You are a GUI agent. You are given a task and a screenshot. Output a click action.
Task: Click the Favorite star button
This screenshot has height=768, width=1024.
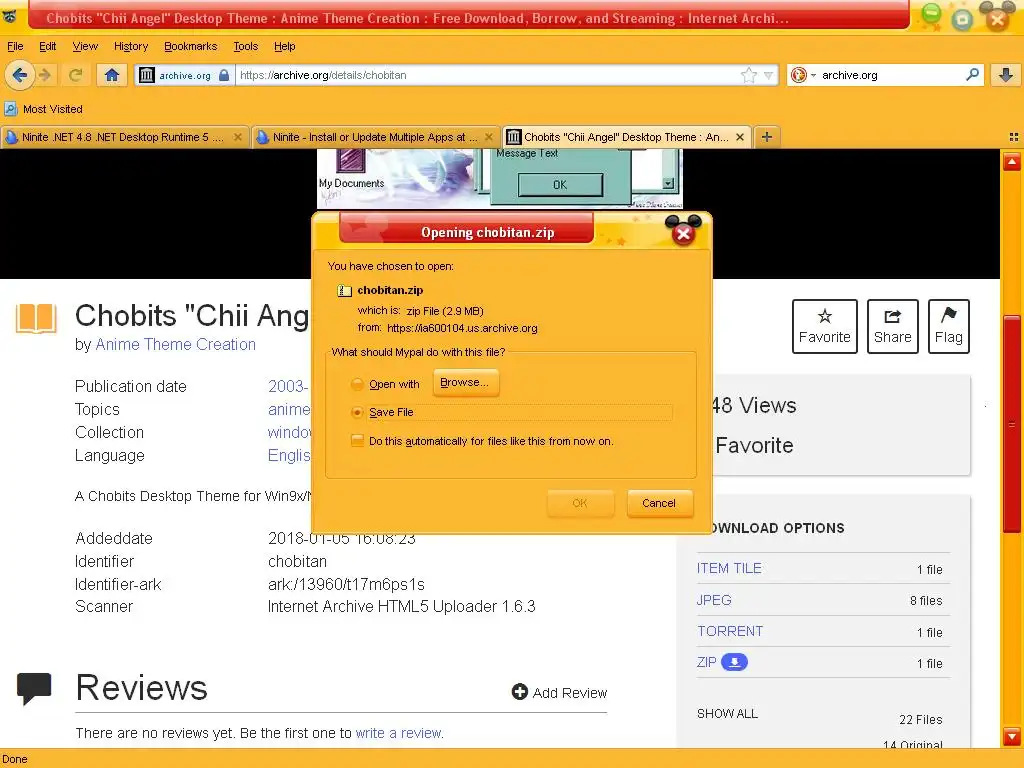tap(825, 327)
